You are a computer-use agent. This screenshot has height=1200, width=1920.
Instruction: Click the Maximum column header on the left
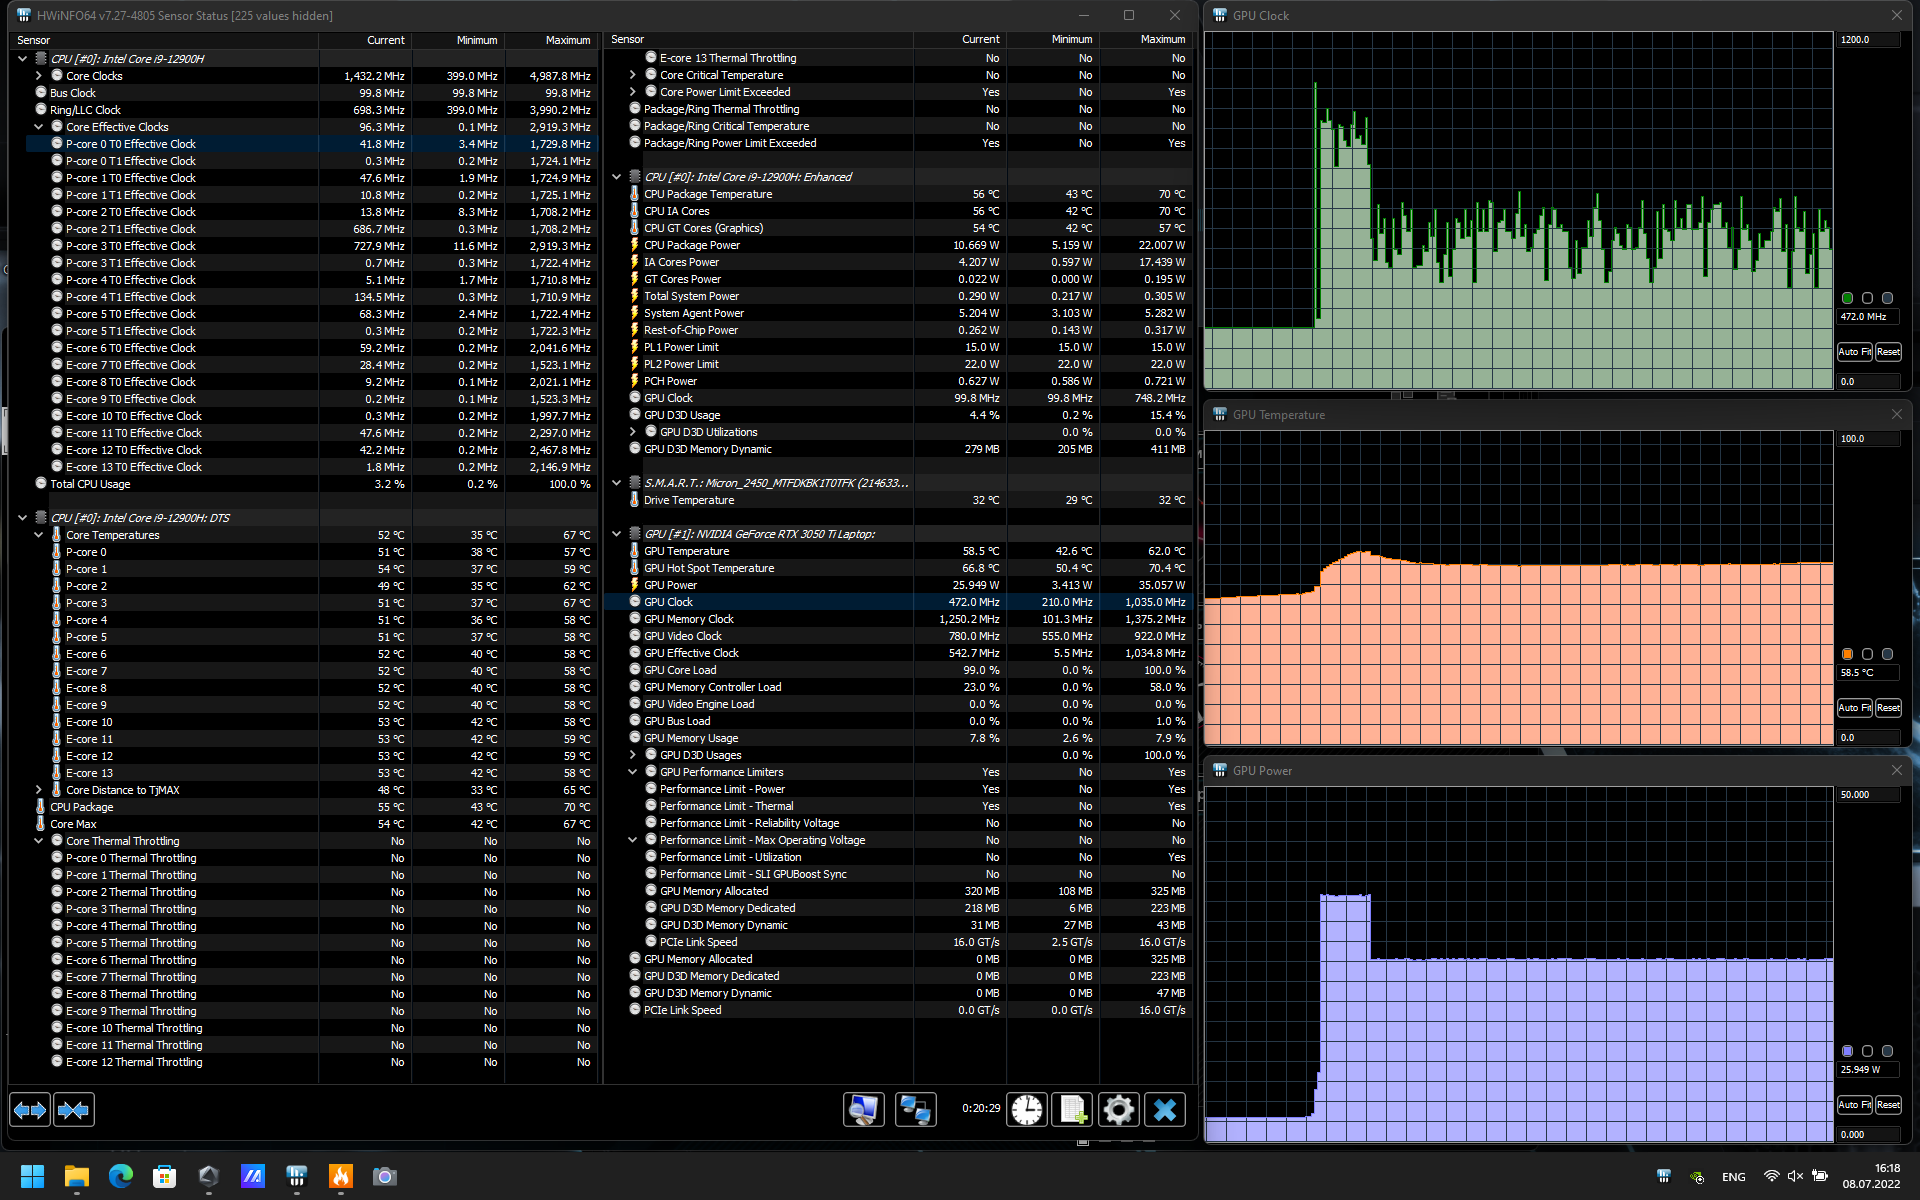coord(567,40)
